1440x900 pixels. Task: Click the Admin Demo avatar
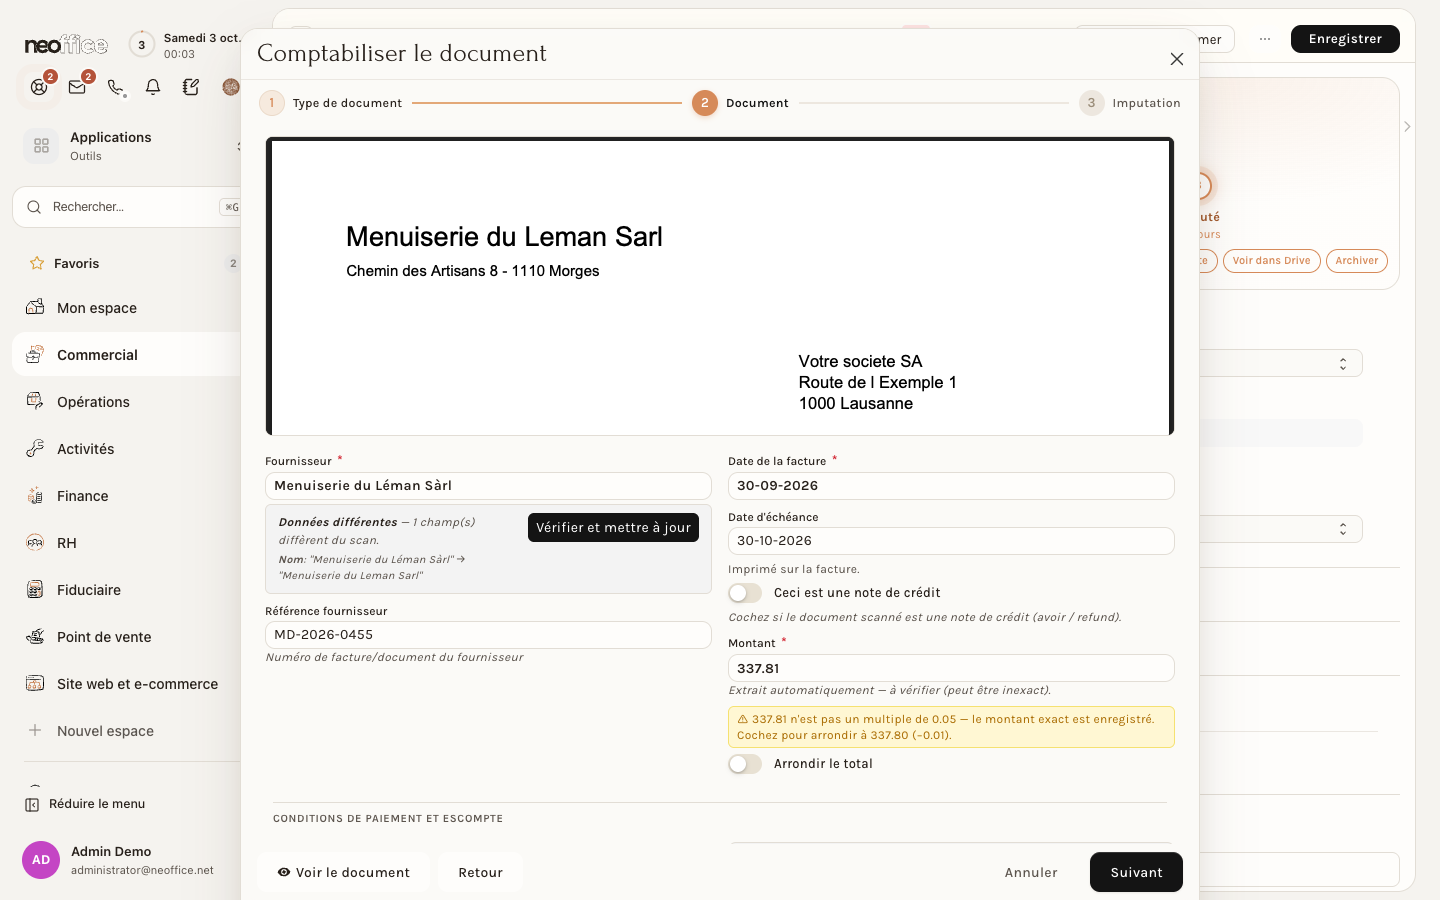(x=41, y=860)
